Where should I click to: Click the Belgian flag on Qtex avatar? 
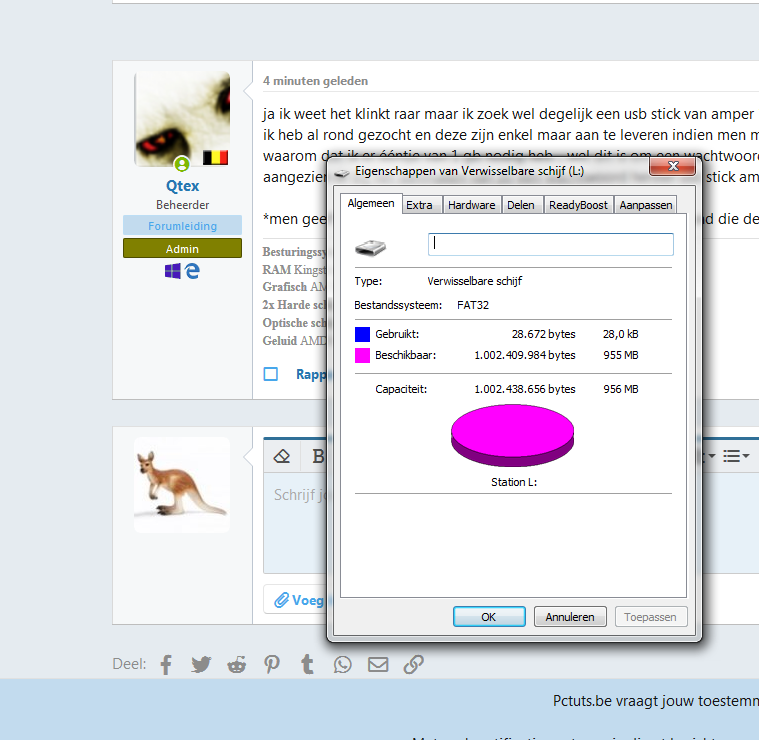click(x=215, y=157)
